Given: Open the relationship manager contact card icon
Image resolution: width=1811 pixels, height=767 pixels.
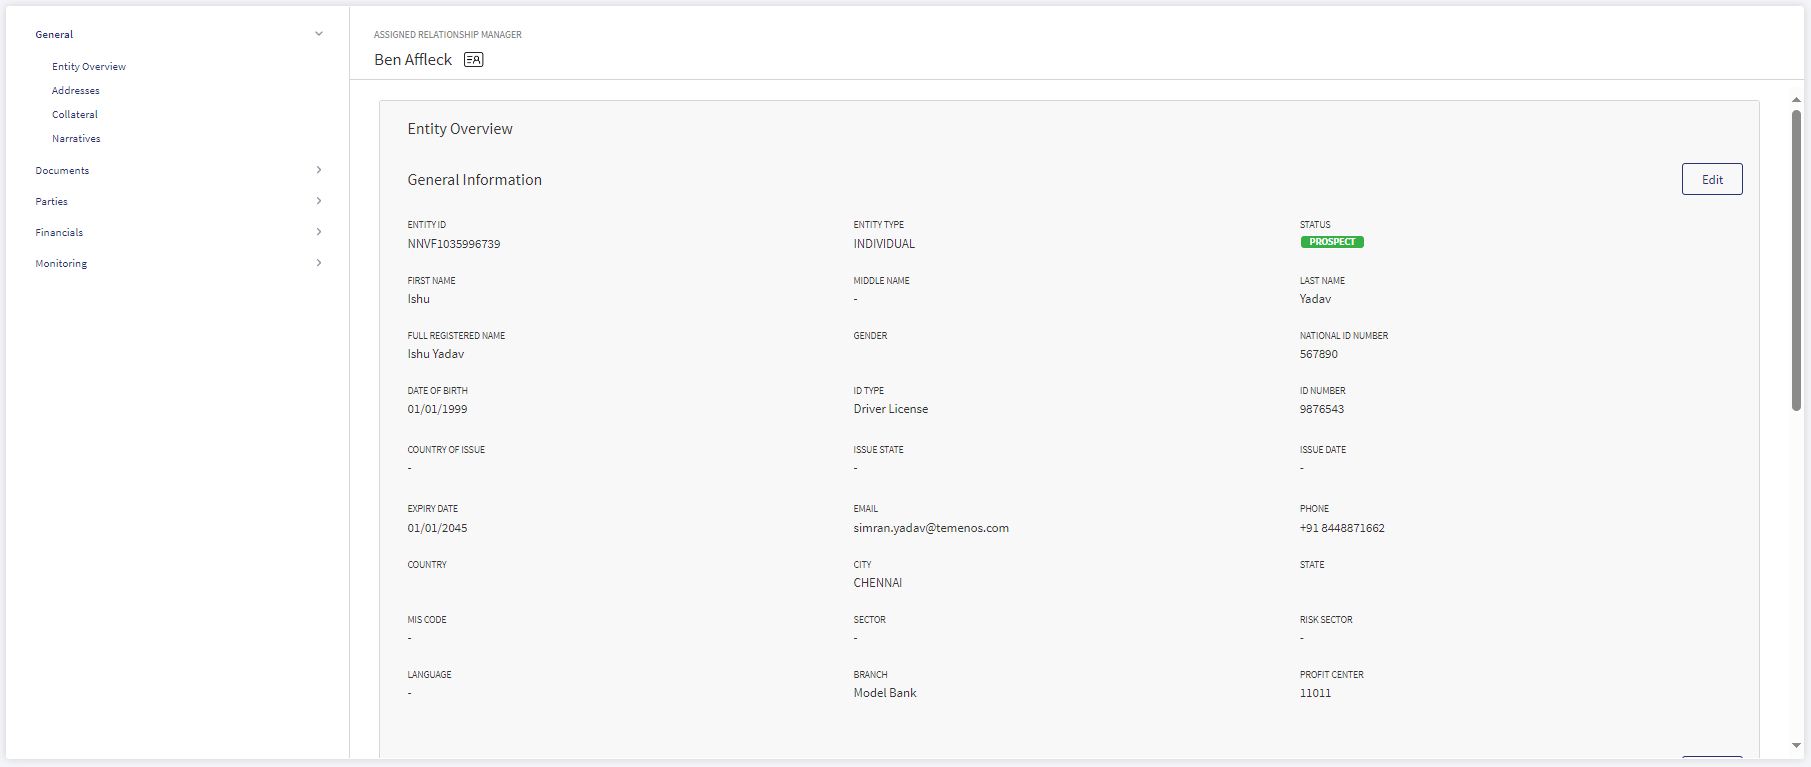Looking at the screenshot, I should click(x=473, y=60).
